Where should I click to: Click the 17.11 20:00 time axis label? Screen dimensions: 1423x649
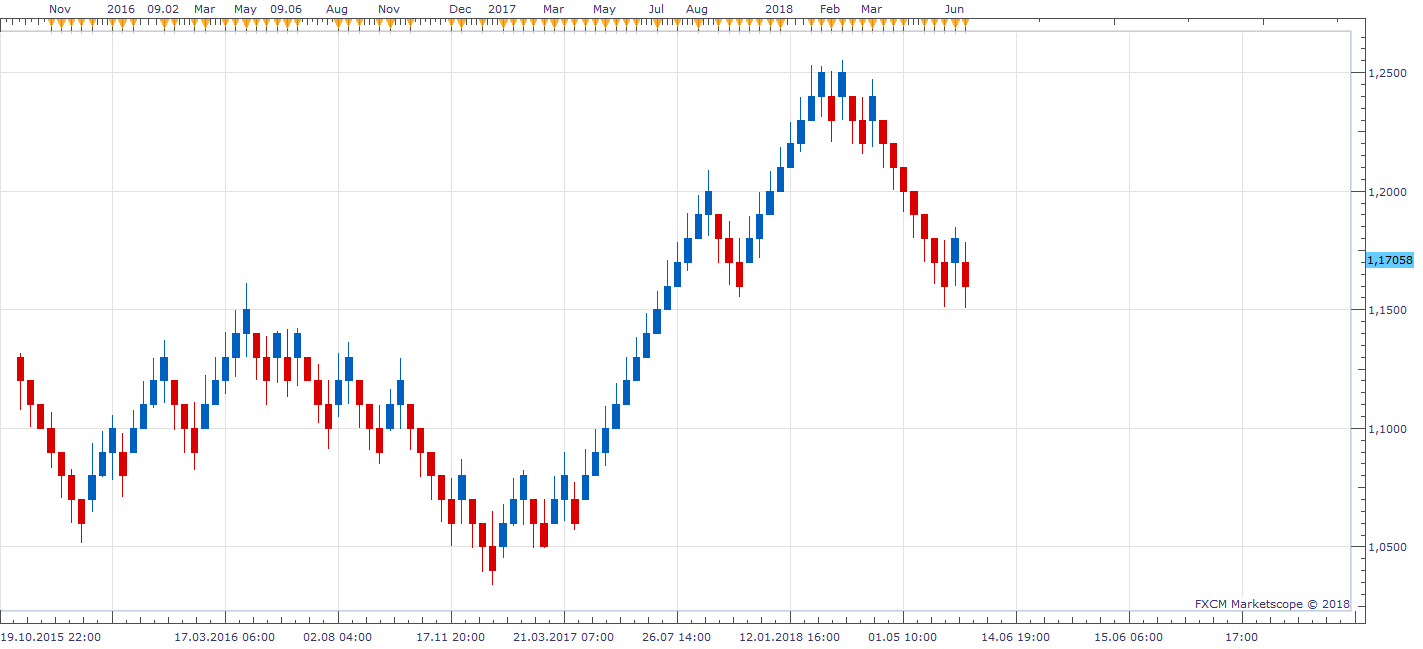451,636
